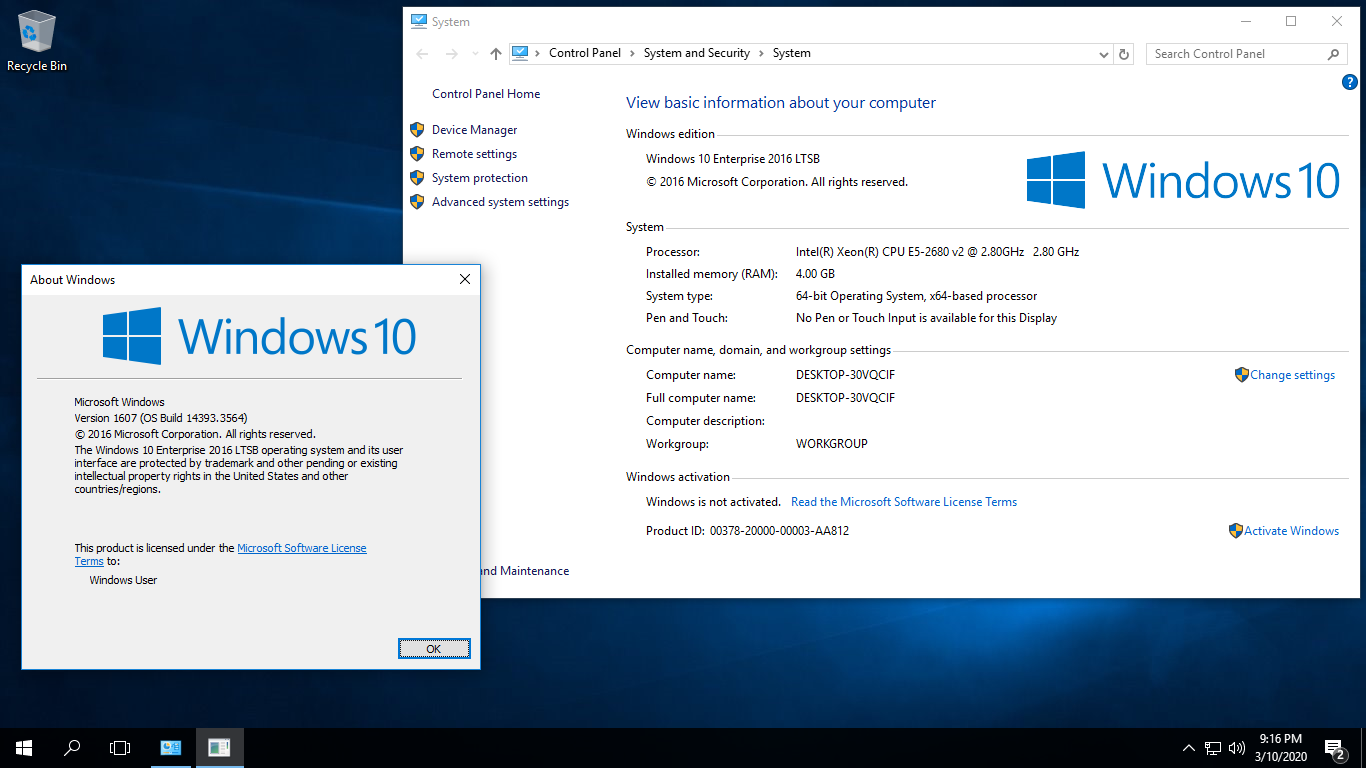Click the search magnifier icon

point(1333,54)
